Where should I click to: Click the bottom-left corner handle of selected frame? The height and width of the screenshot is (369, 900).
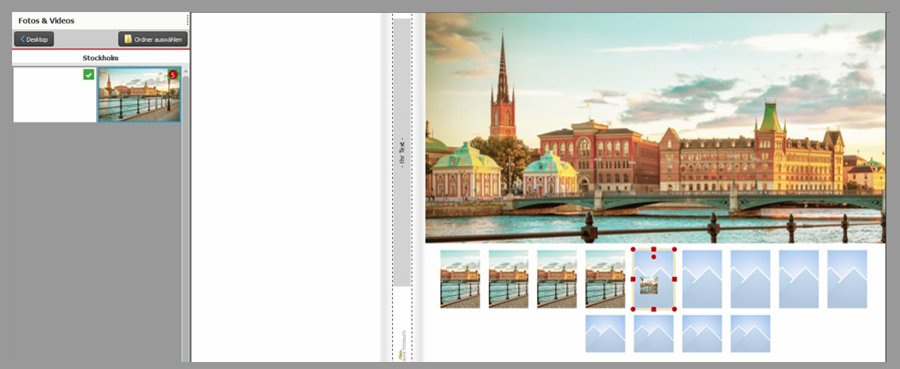(633, 309)
